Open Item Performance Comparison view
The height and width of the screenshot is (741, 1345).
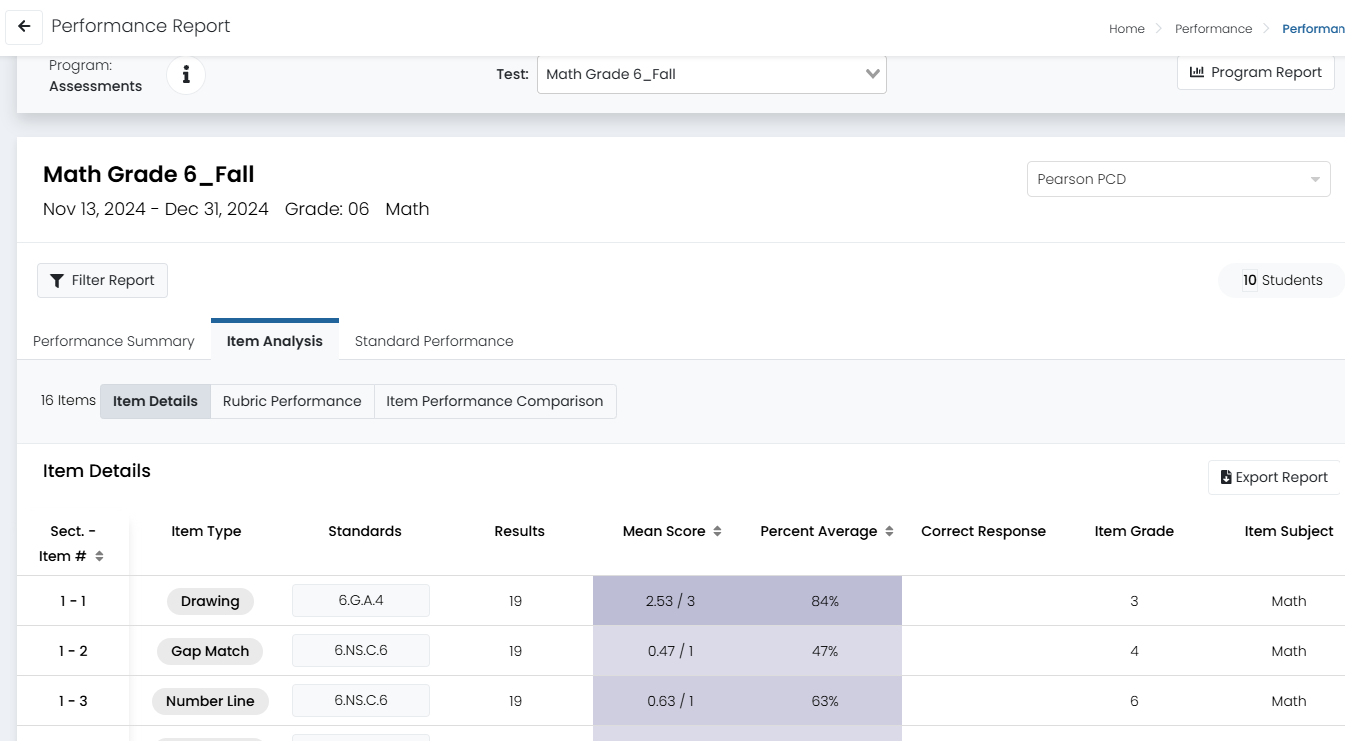[x=495, y=401]
